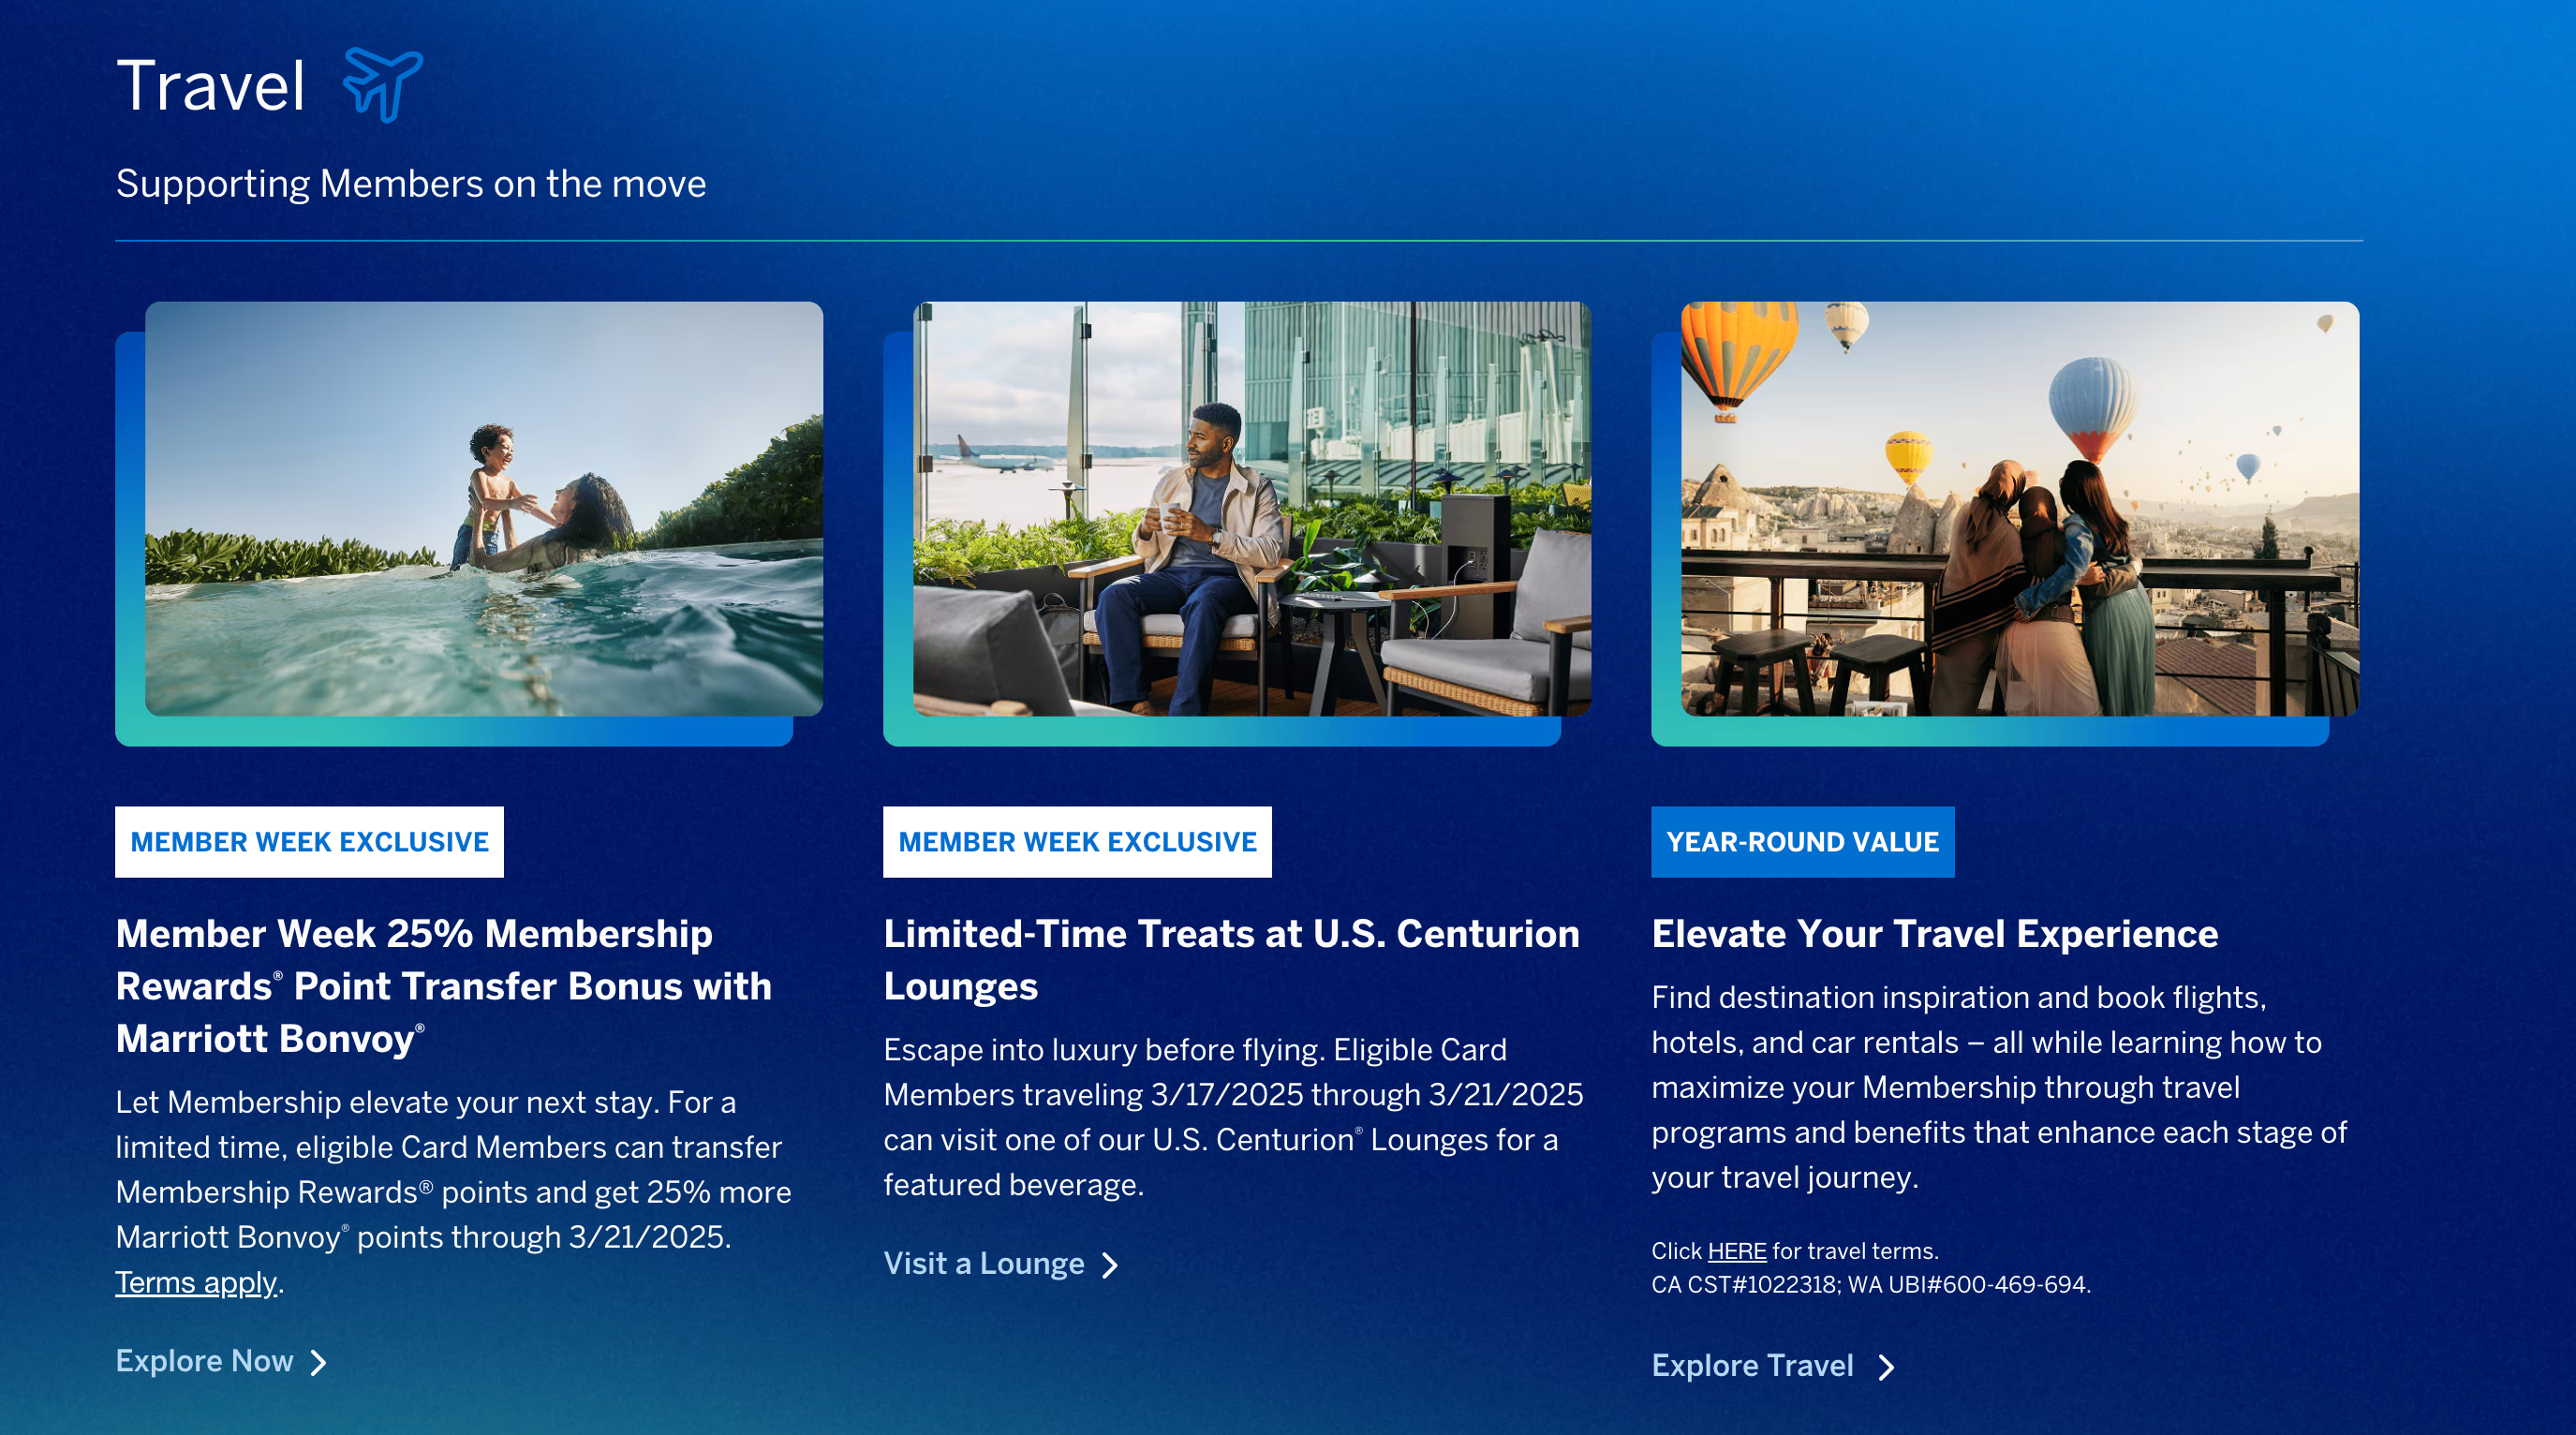Viewport: 2576px width, 1435px height.
Task: Click Member Week Exclusive badge above Centurion Lounges offer
Action: [x=1077, y=842]
